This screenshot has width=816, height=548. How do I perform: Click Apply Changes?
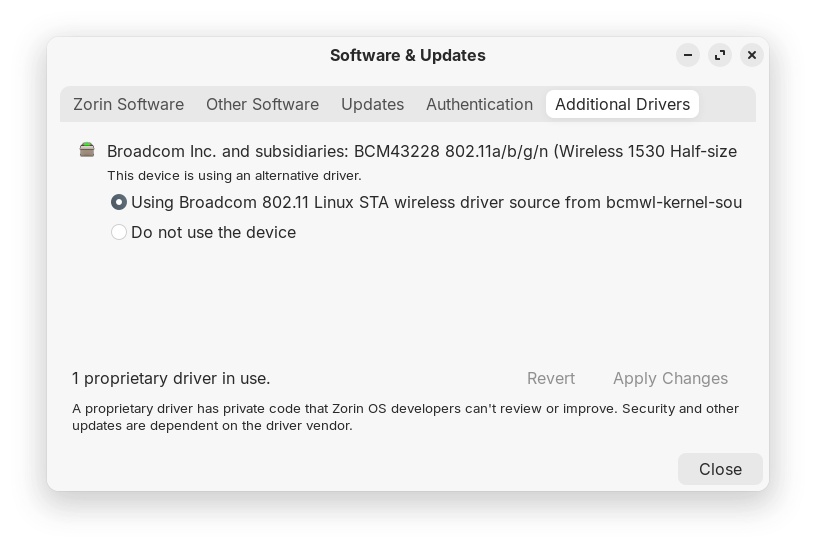click(x=670, y=378)
